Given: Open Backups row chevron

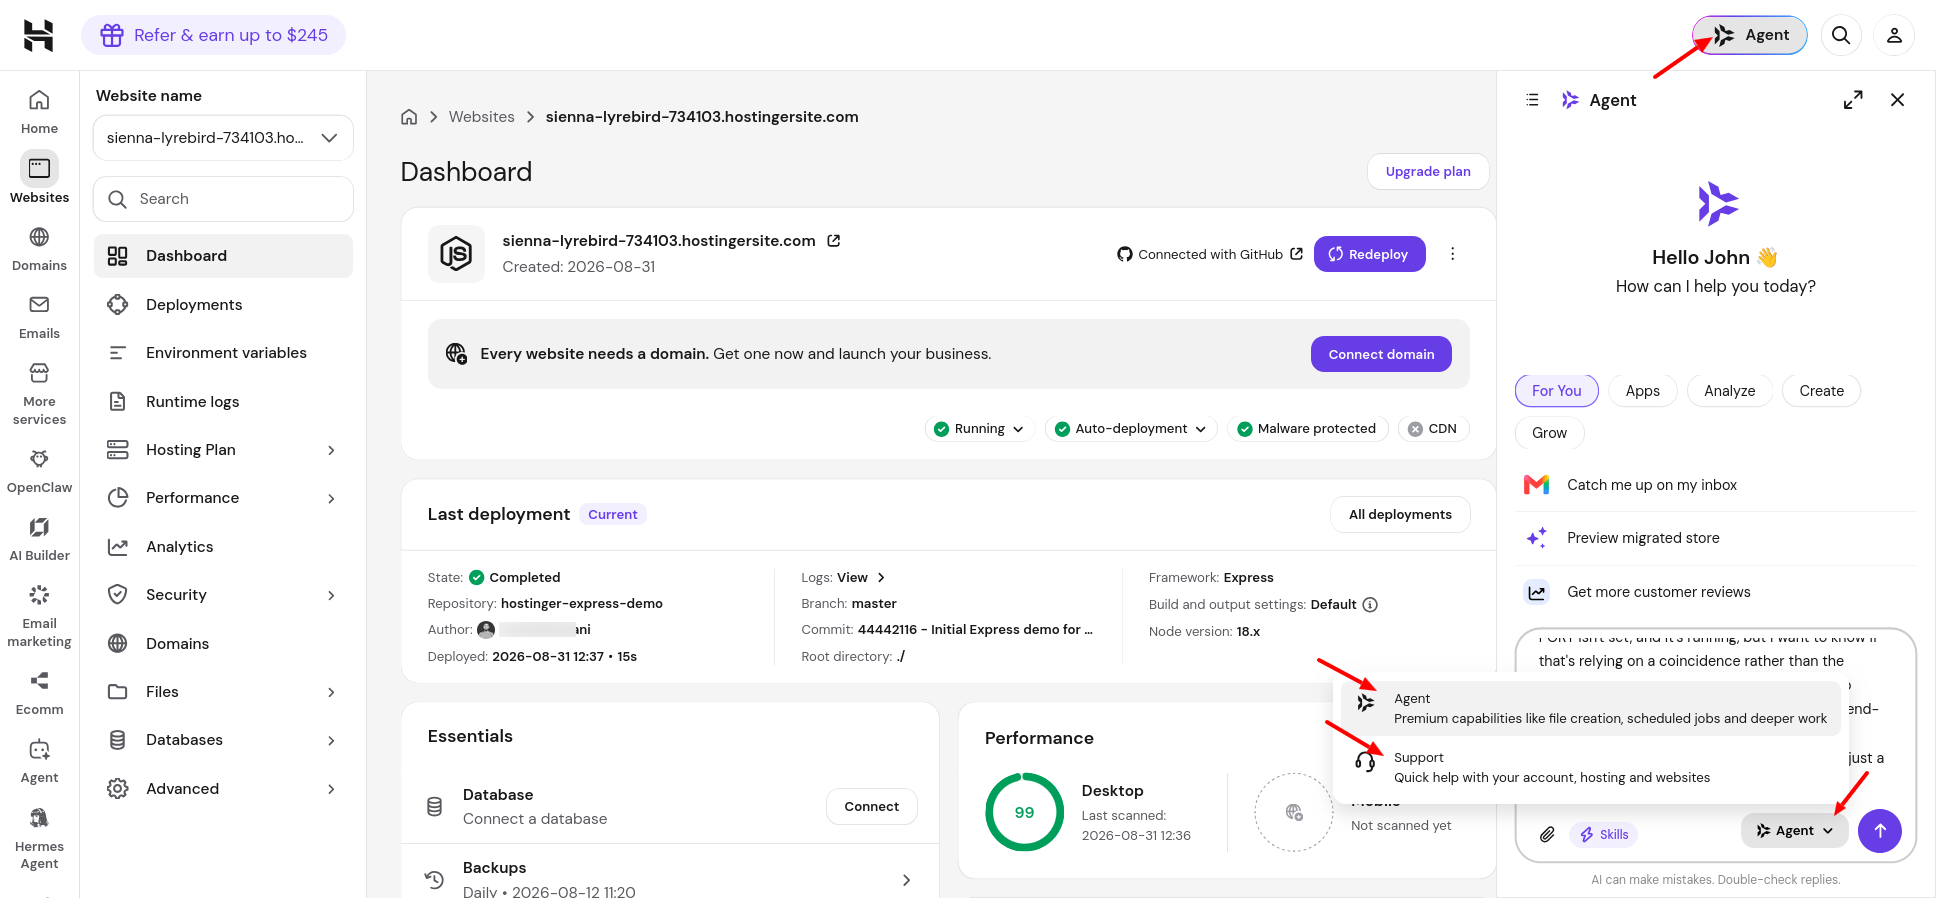Looking at the screenshot, I should (x=906, y=880).
